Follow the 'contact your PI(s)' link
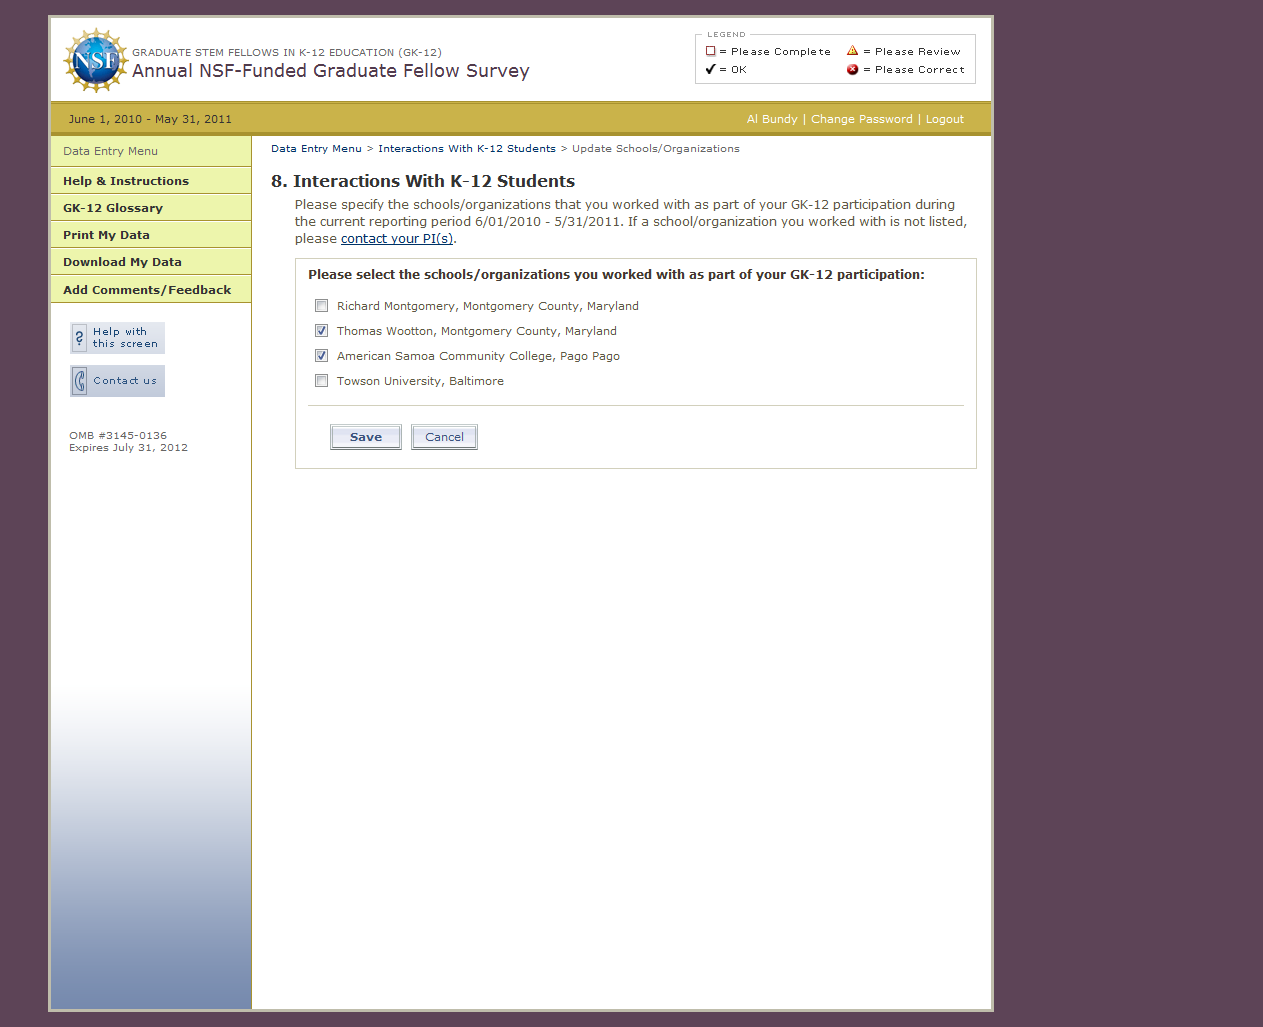Image resolution: width=1263 pixels, height=1027 pixels. (x=397, y=239)
